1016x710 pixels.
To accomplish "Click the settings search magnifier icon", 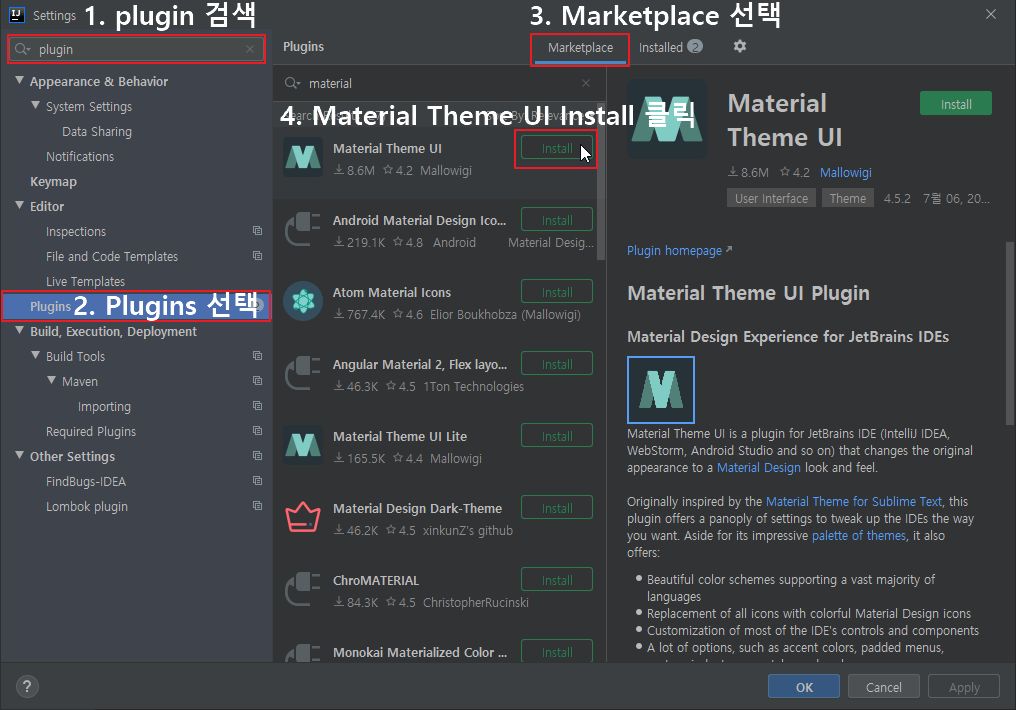I will [22, 49].
